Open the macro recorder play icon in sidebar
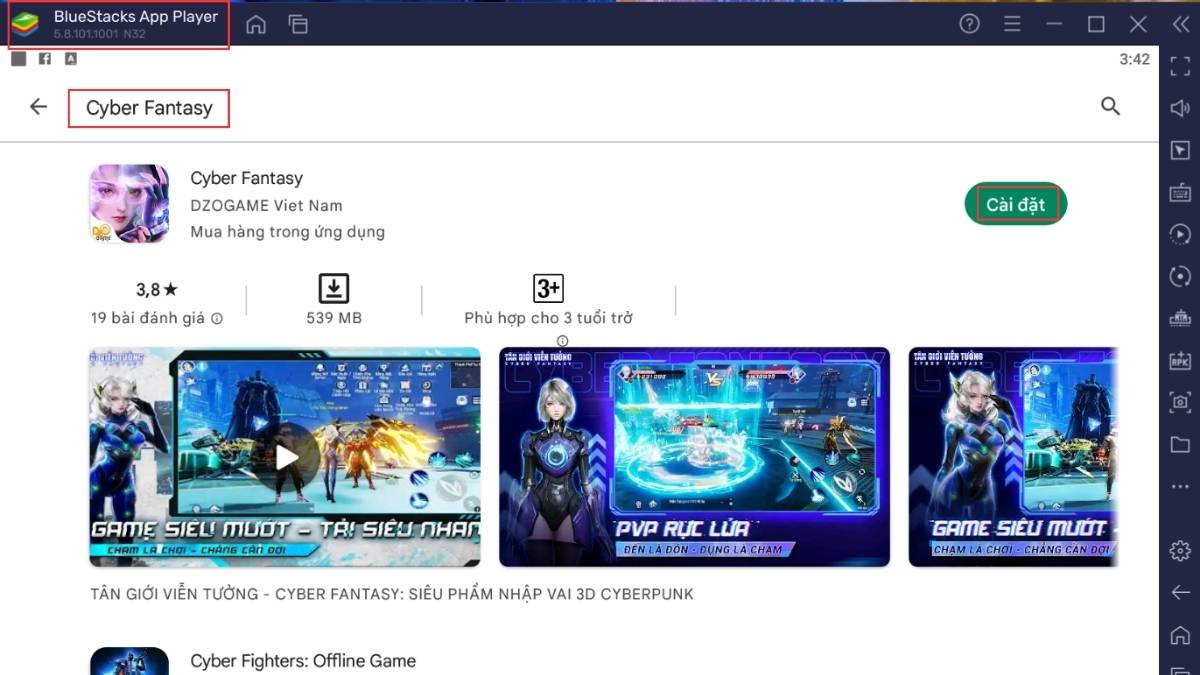The image size is (1200, 675). click(1180, 234)
